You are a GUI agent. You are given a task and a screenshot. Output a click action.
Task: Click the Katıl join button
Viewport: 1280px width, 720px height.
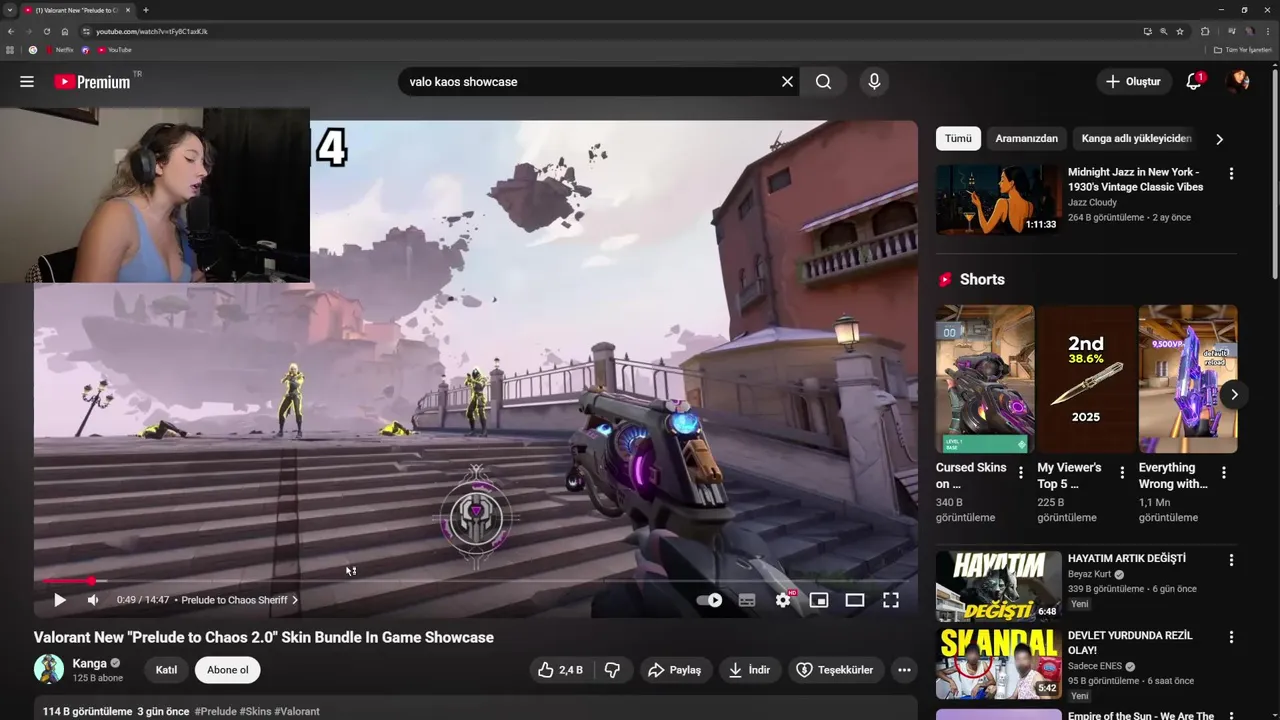point(166,670)
